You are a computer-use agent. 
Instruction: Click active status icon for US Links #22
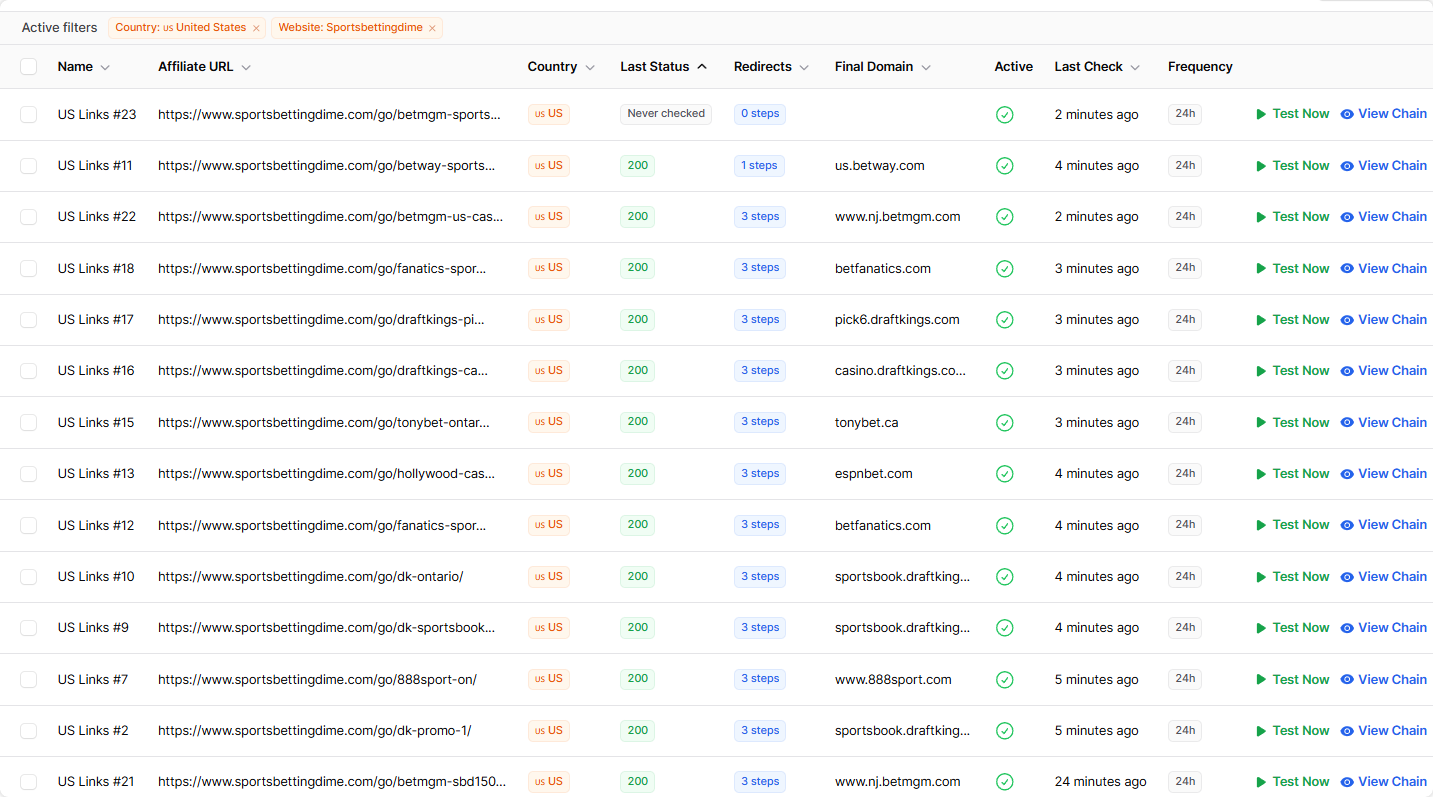[1005, 217]
